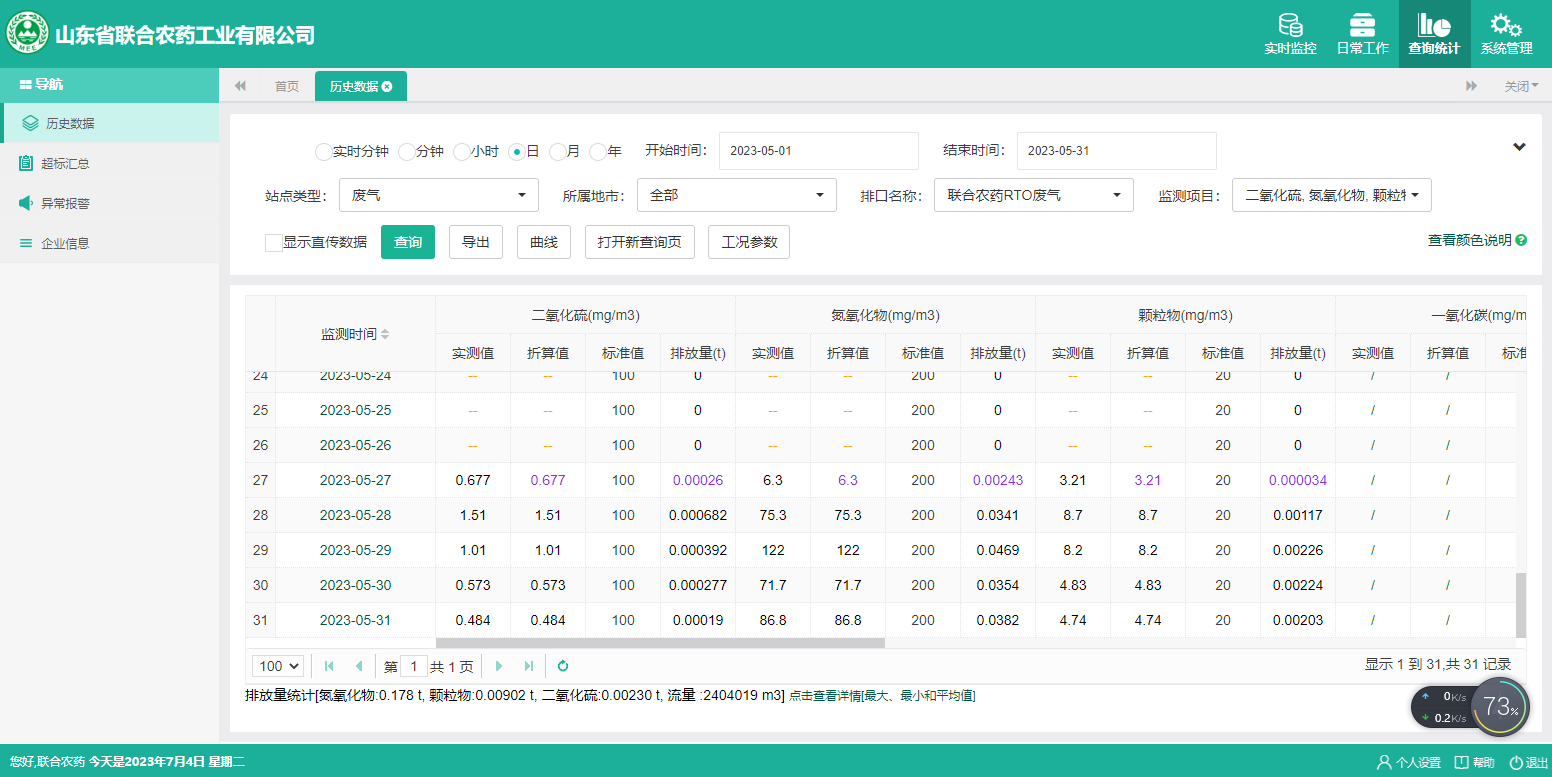Click the 2023-05-31 date cell
This screenshot has width=1552, height=777.
pos(355,620)
